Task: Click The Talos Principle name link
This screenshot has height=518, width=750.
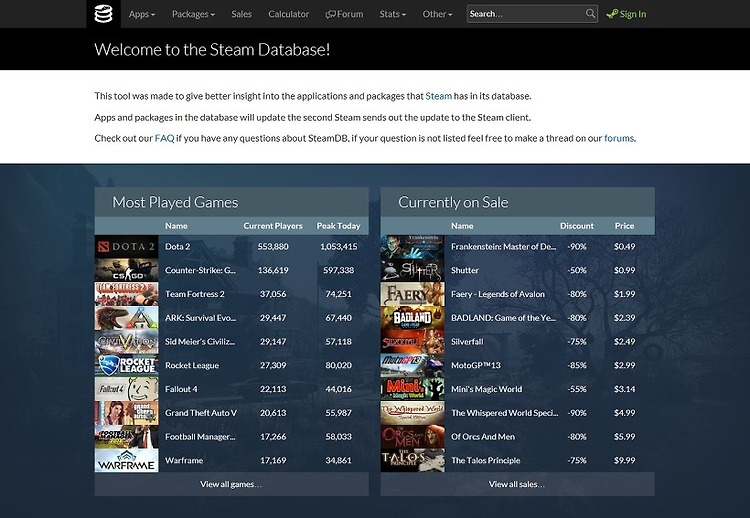Action: pos(485,461)
